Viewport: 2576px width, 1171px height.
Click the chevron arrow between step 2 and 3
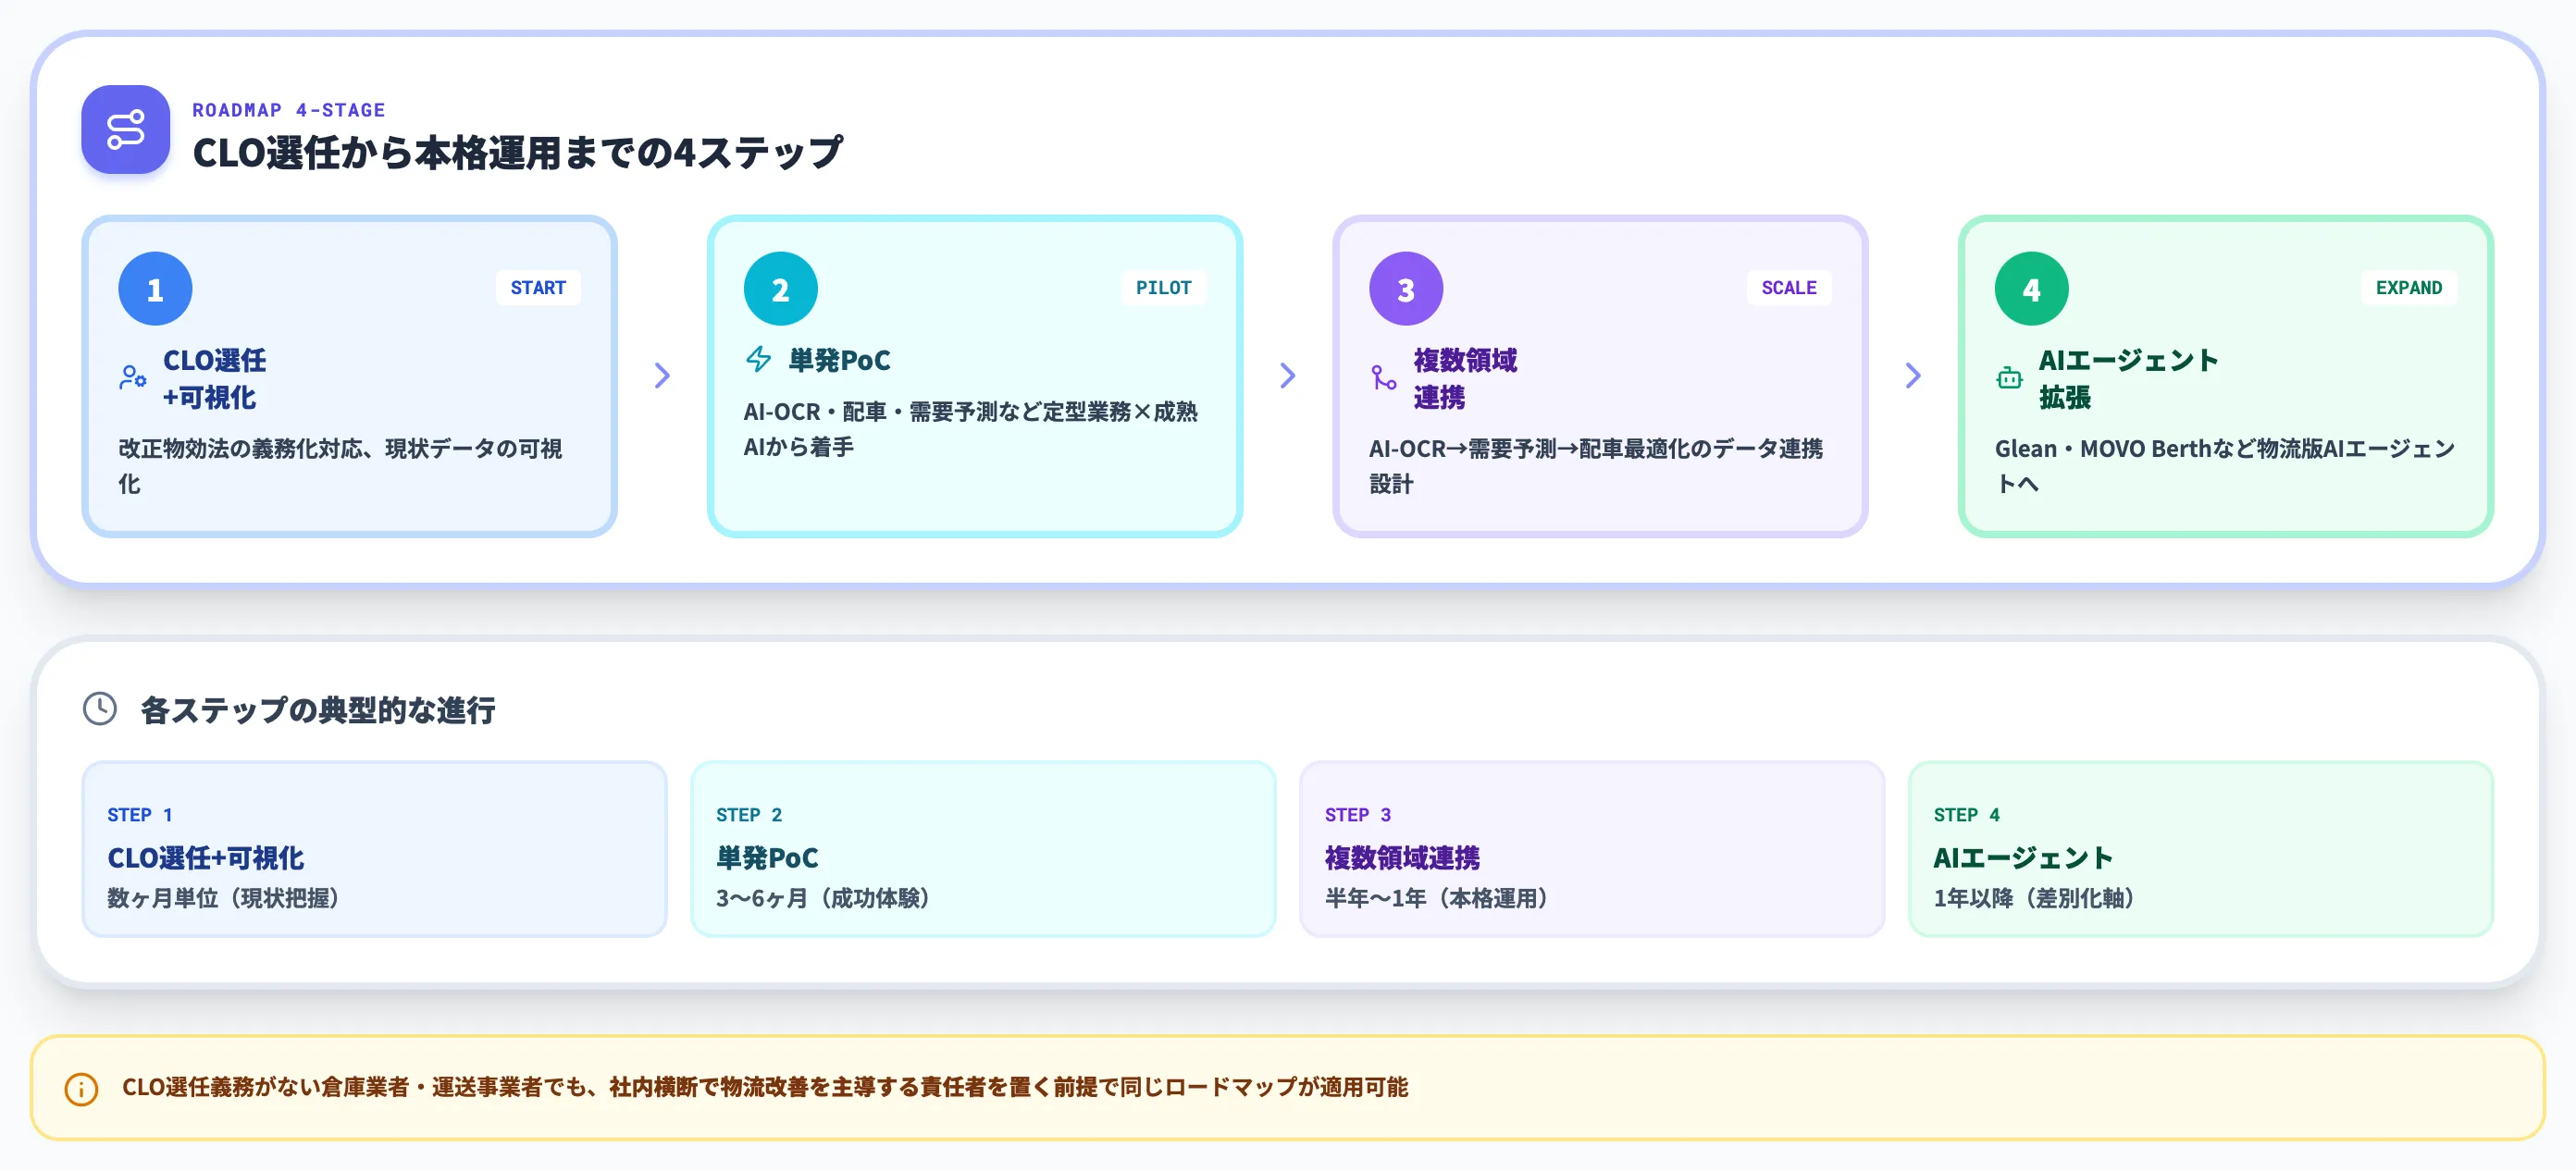tap(1287, 376)
